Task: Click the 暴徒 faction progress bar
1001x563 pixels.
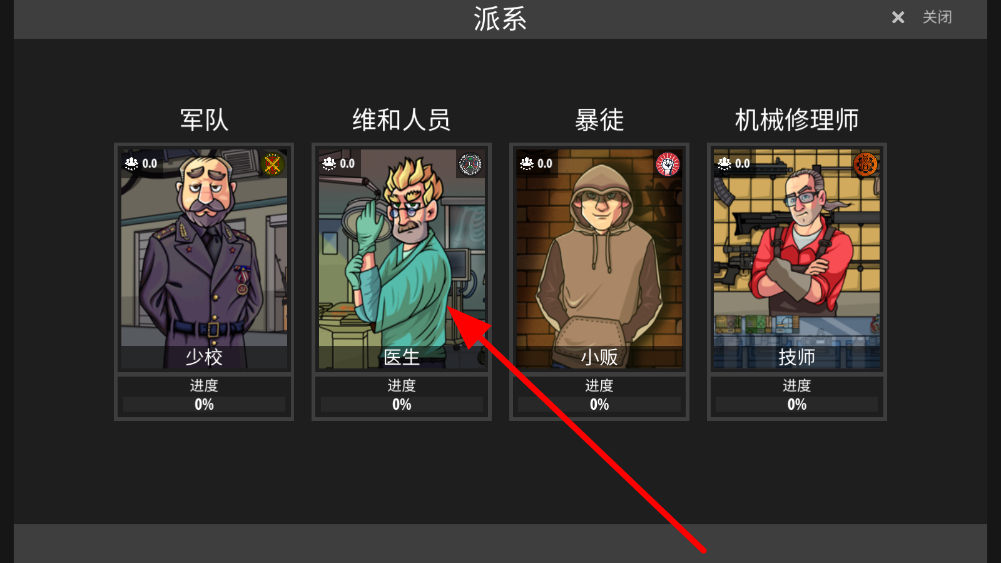Action: coord(599,404)
